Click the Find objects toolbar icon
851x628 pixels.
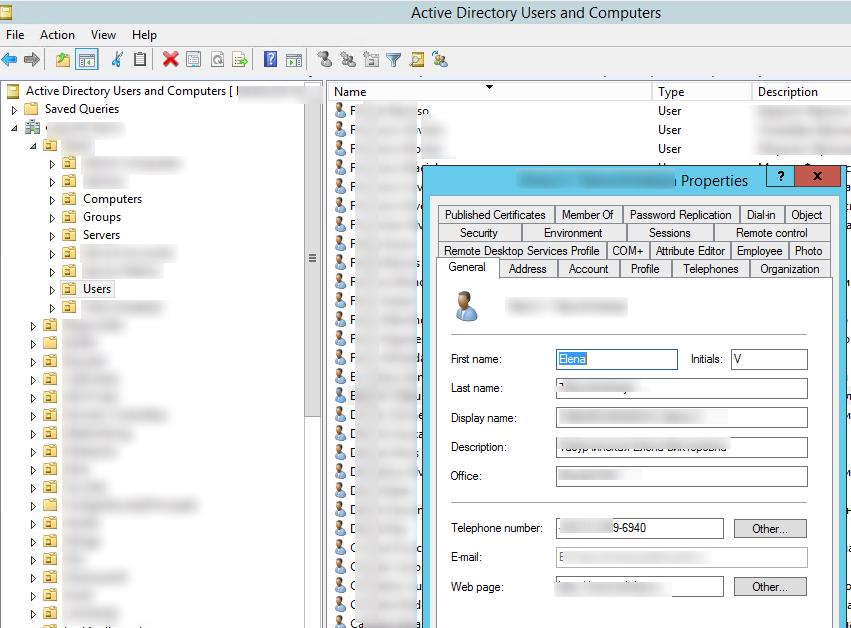click(417, 60)
